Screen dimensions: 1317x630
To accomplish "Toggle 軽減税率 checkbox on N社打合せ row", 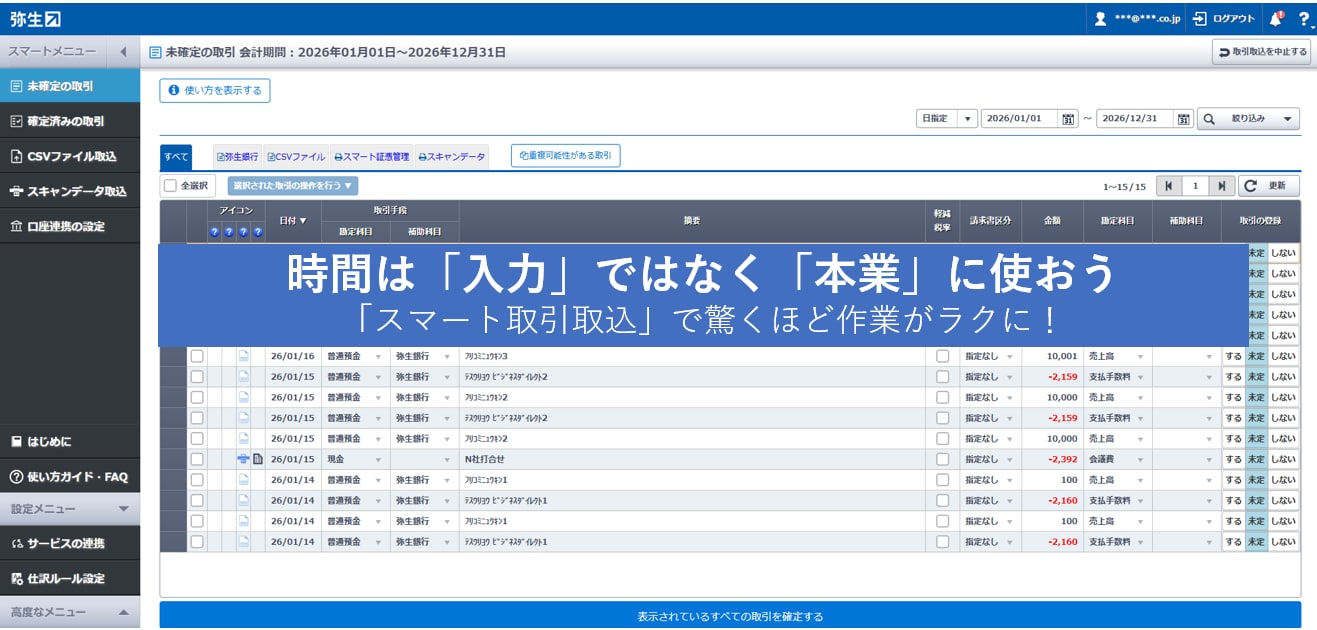I will pos(942,459).
